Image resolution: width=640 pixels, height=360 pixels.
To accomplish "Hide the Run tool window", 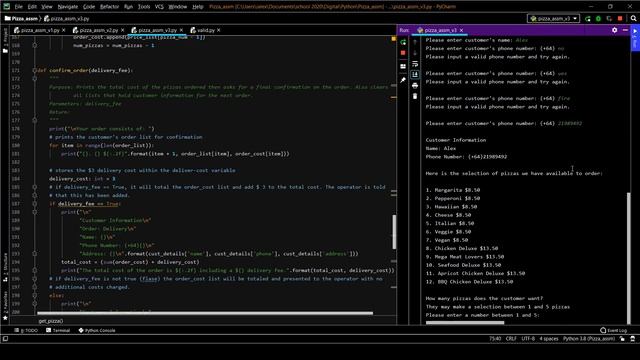I will pyautogui.click(x=625, y=30).
